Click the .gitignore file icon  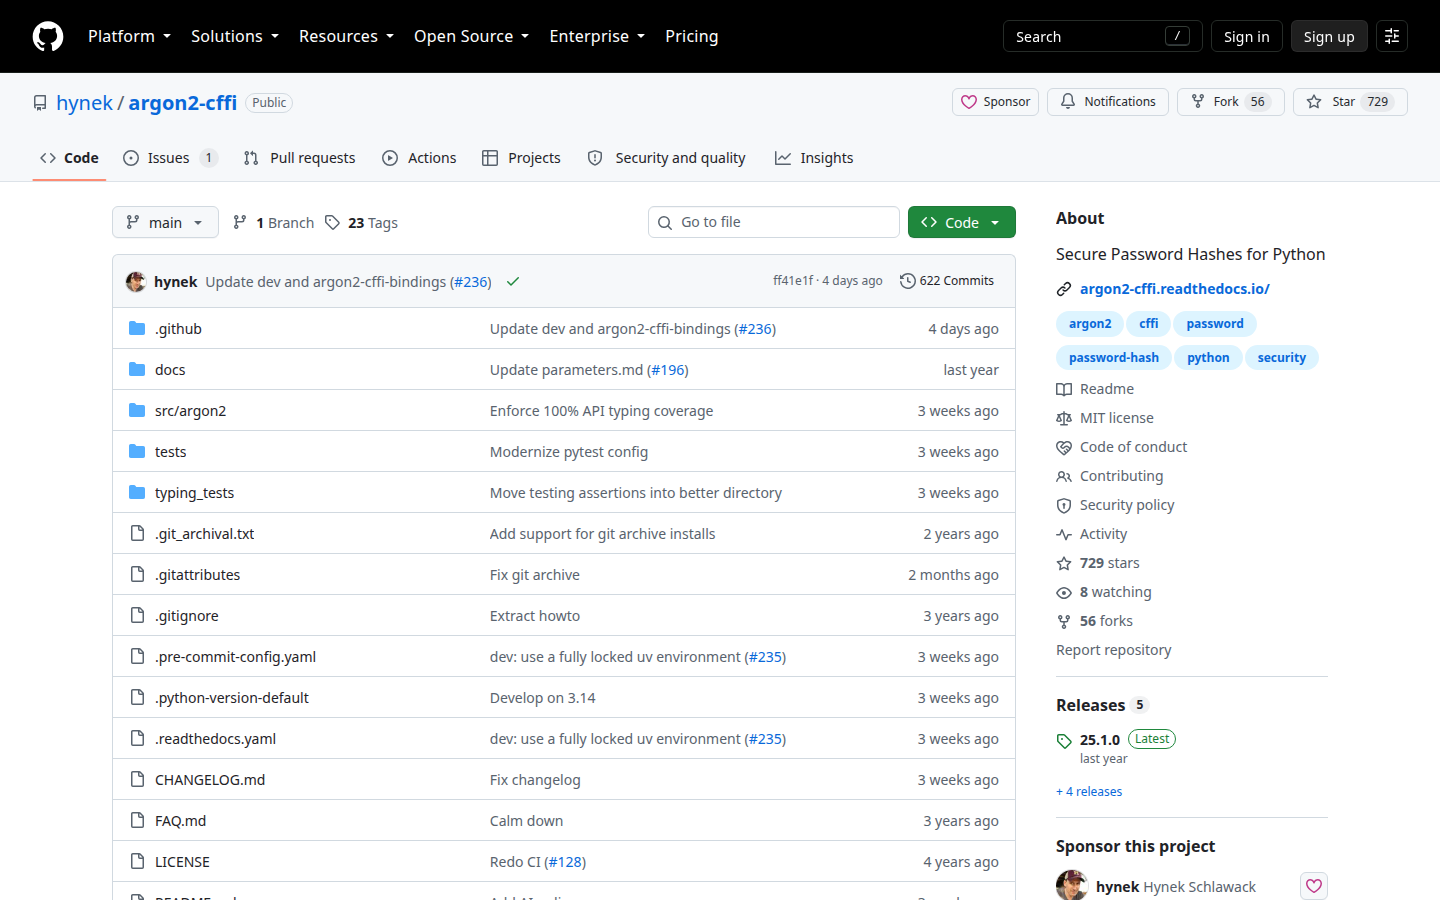click(x=137, y=615)
